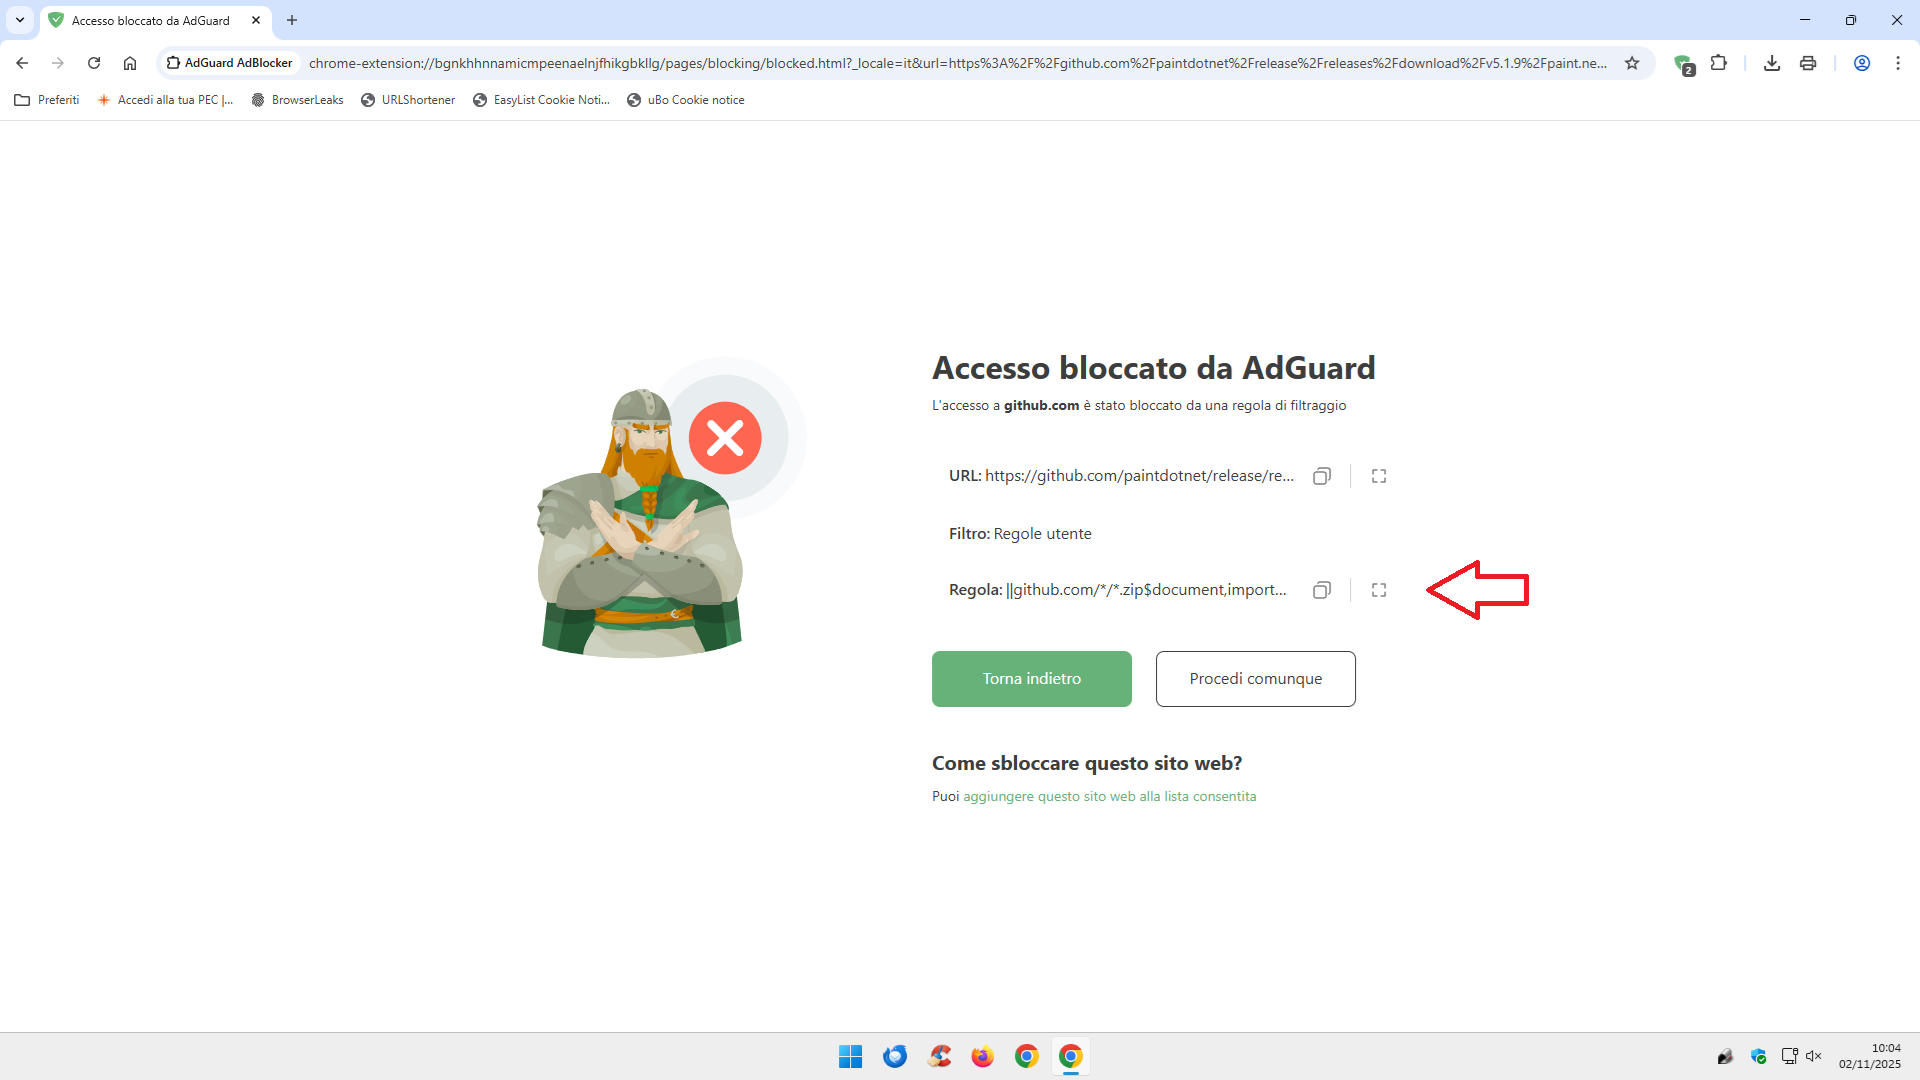Open the EasyList Cookie Noti... bookmark
The height and width of the screenshot is (1080, 1920).
point(541,100)
